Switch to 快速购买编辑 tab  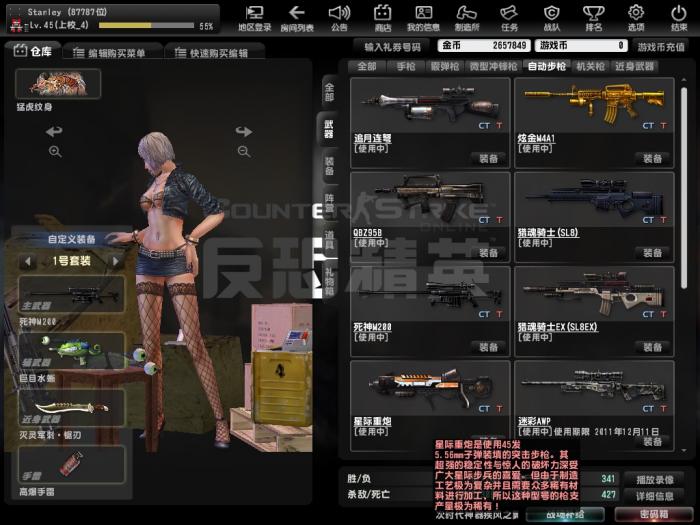pos(213,53)
